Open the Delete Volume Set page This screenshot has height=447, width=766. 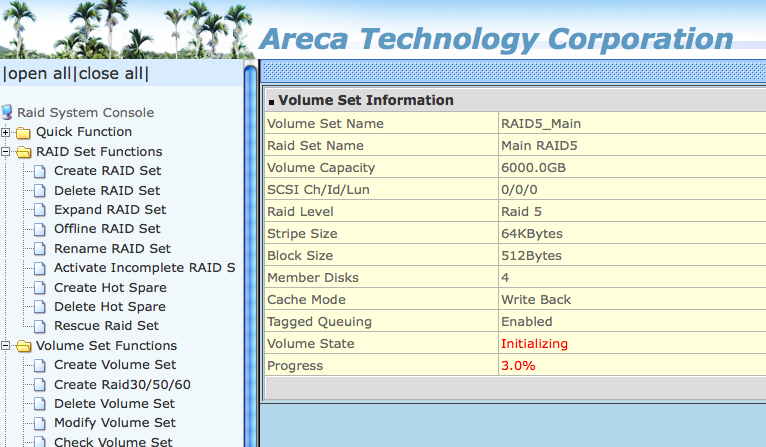114,404
